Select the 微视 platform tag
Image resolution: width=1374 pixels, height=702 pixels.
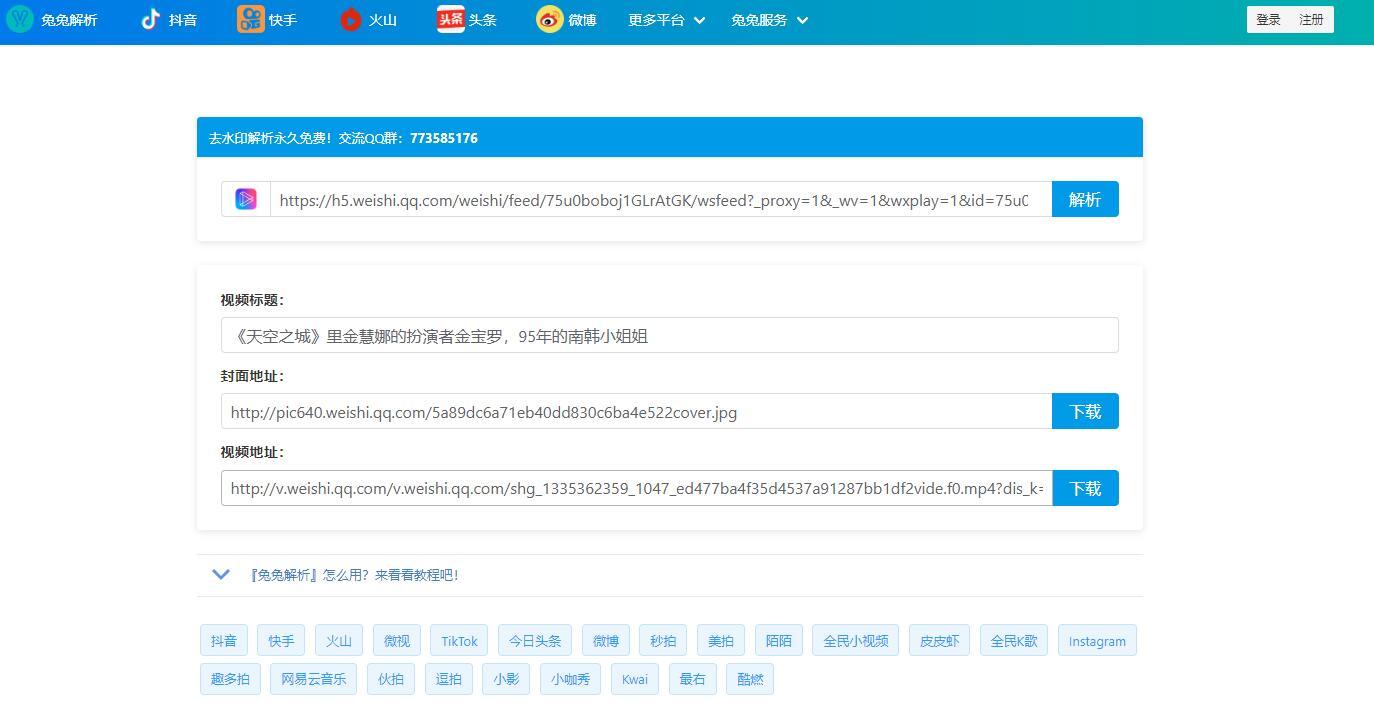397,641
